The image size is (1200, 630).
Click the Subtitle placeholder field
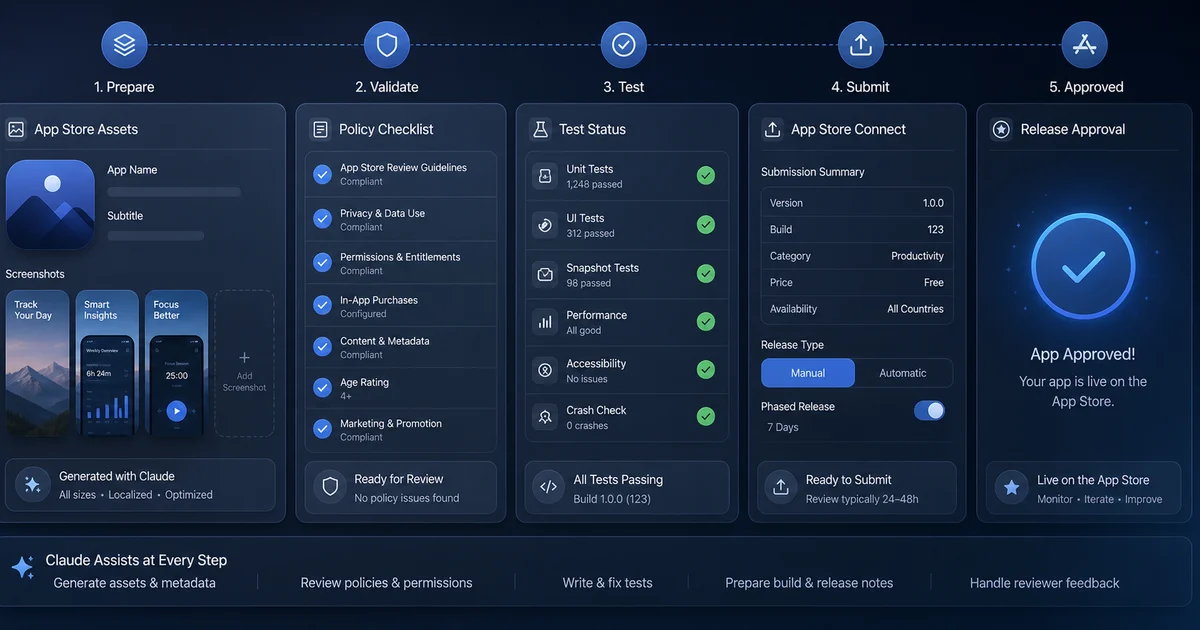(155, 236)
